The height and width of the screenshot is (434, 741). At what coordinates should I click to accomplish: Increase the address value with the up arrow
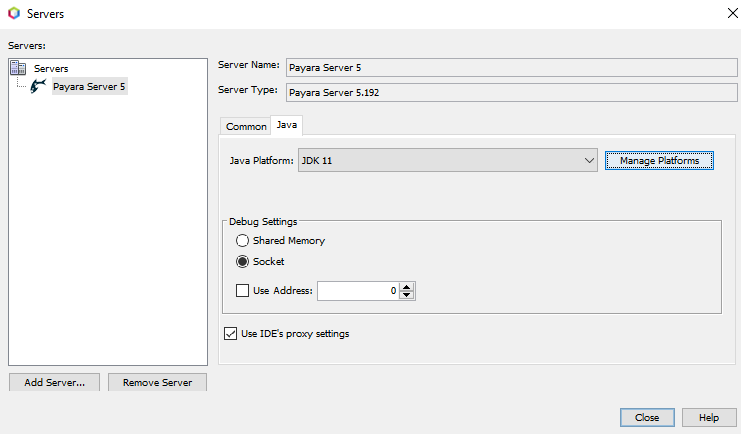(406, 286)
